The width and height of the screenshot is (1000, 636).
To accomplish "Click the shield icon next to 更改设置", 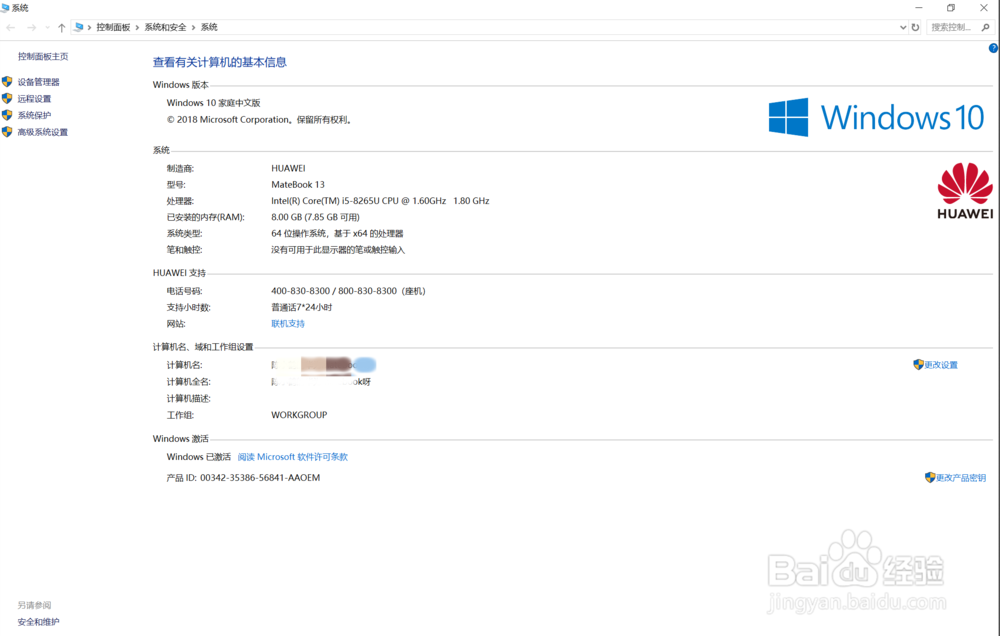I will [x=918, y=364].
